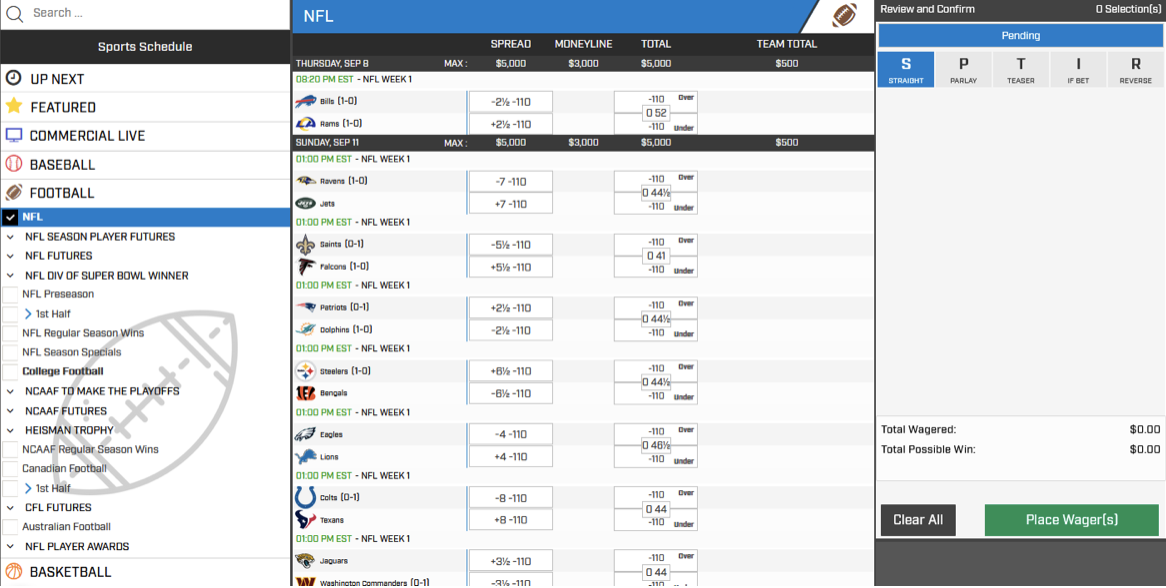Image resolution: width=1166 pixels, height=588 pixels.
Task: Click the Commercial Live monitor icon
Action: 13,135
